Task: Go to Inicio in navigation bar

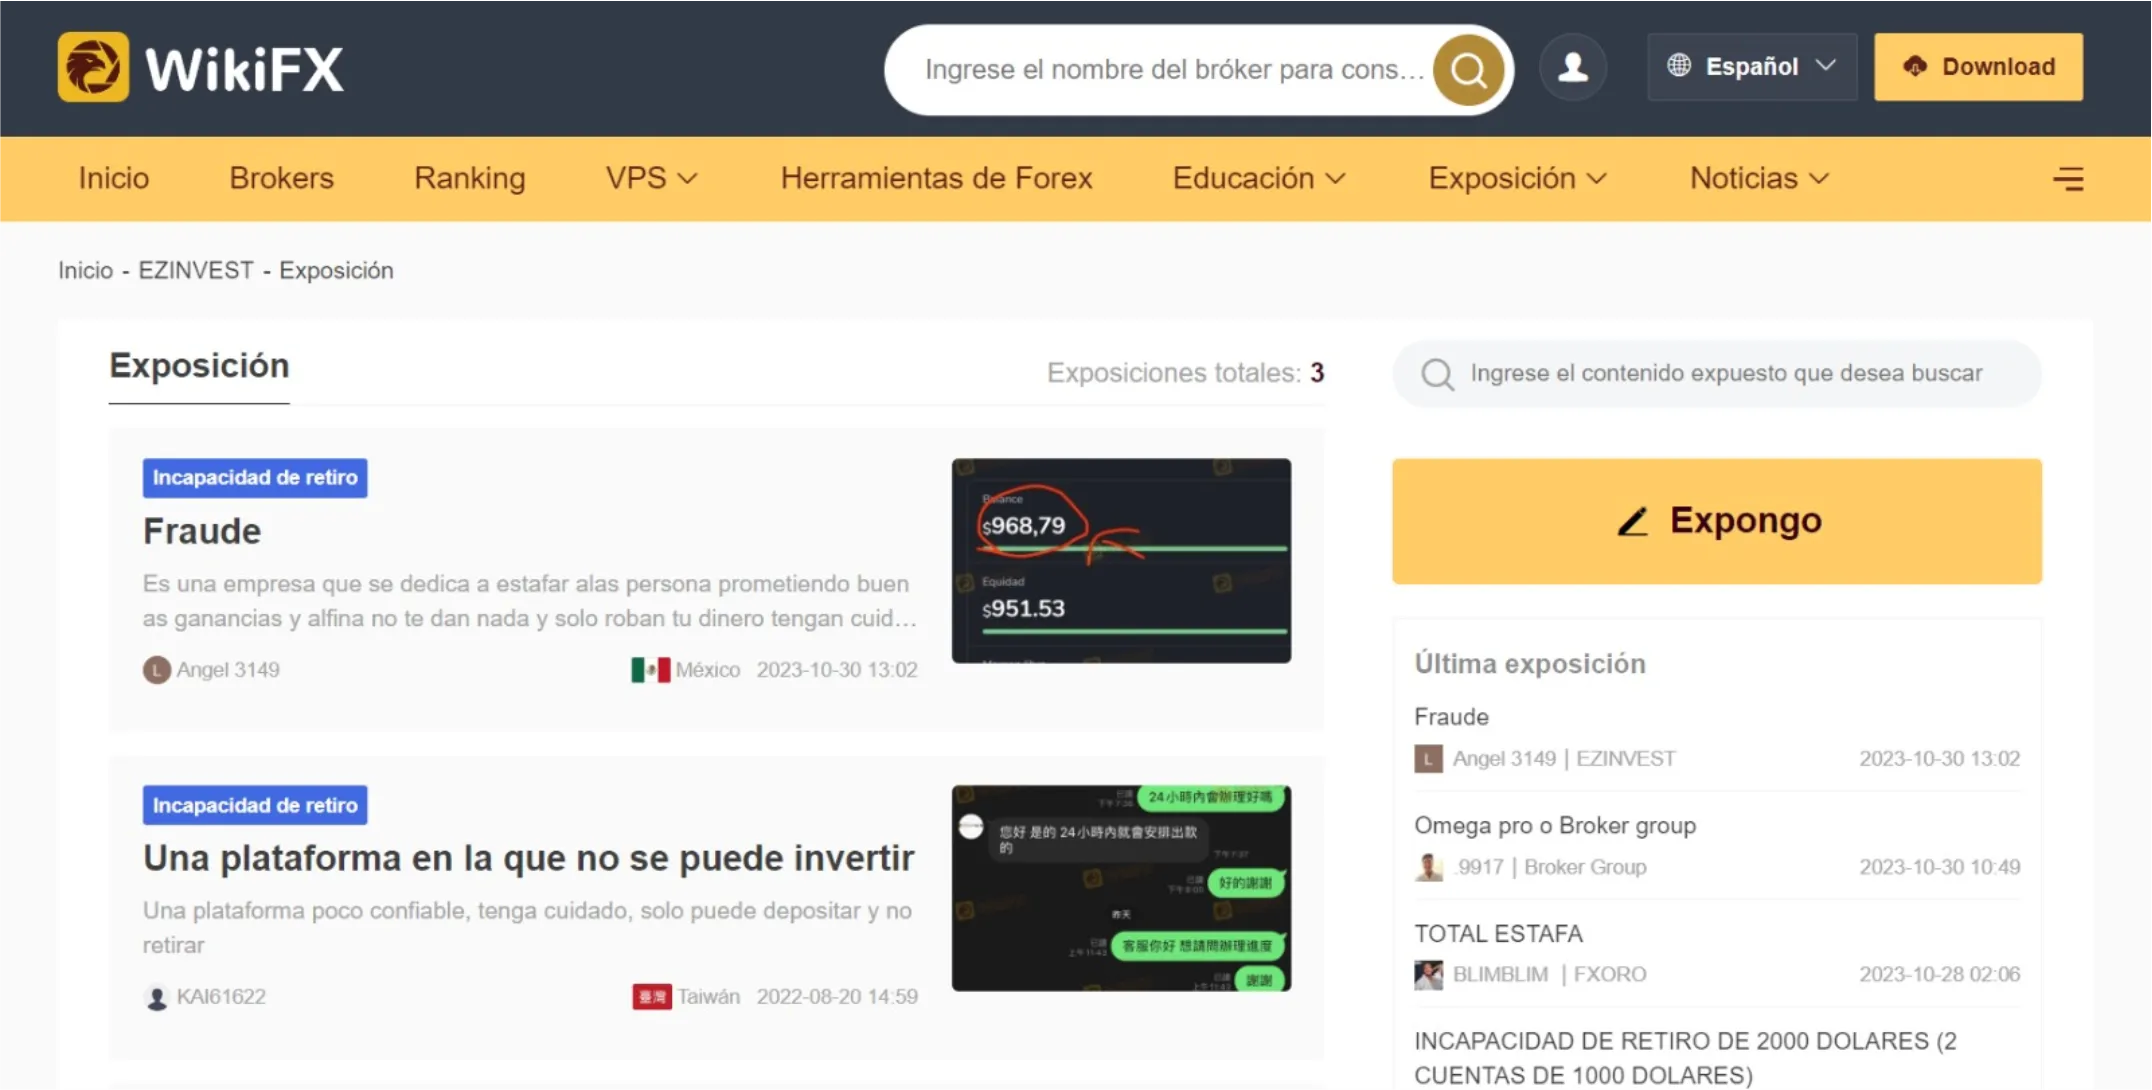Action: coord(114,178)
